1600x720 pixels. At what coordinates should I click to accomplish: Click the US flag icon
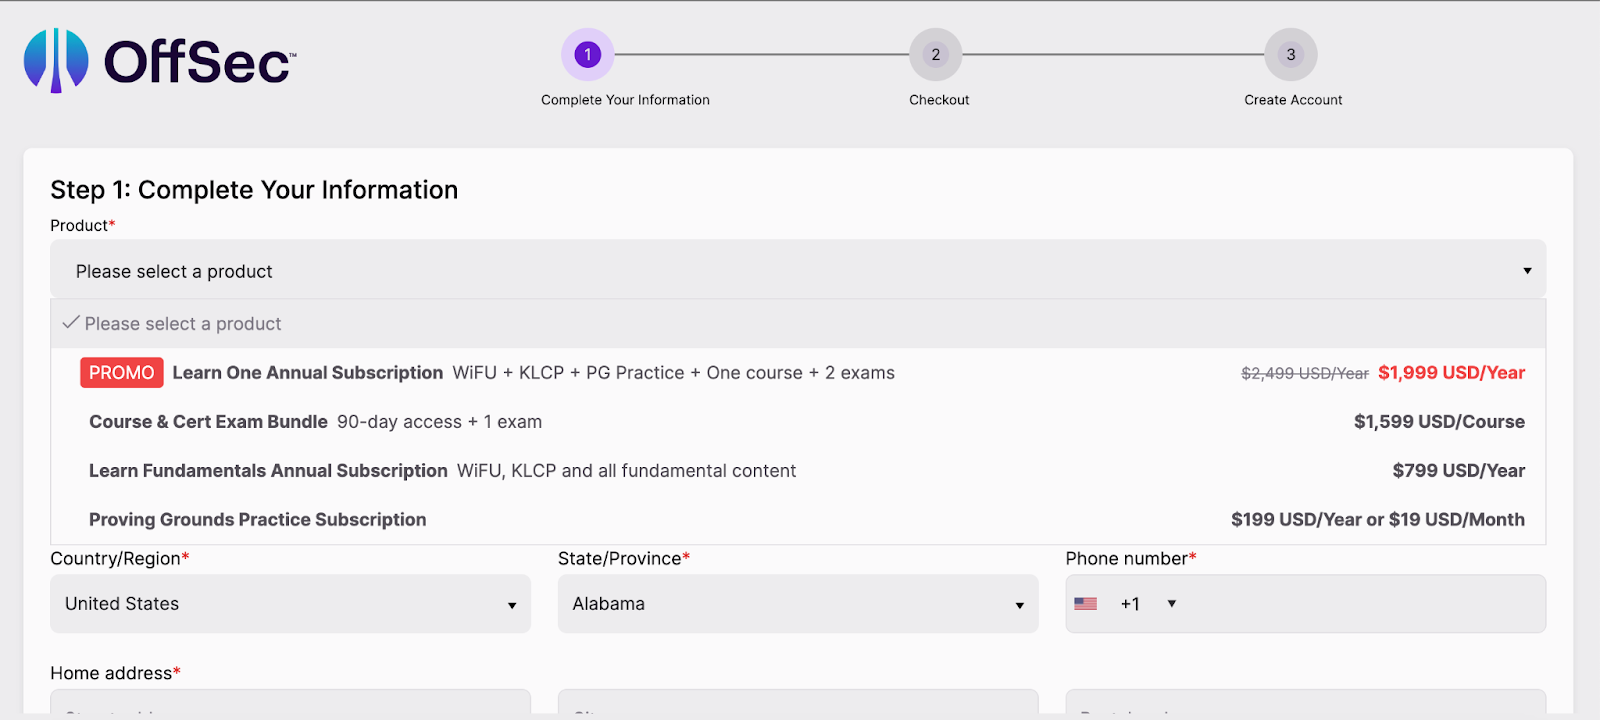(1085, 604)
